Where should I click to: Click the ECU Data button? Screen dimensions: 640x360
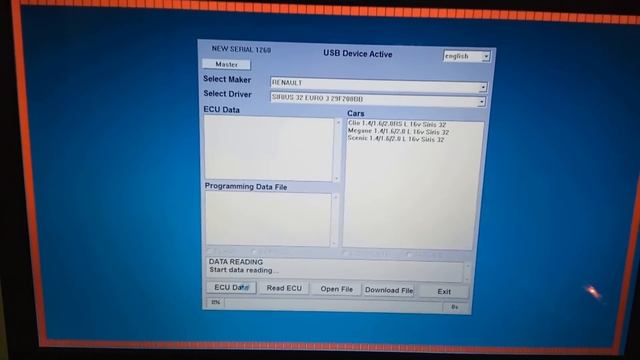point(231,287)
